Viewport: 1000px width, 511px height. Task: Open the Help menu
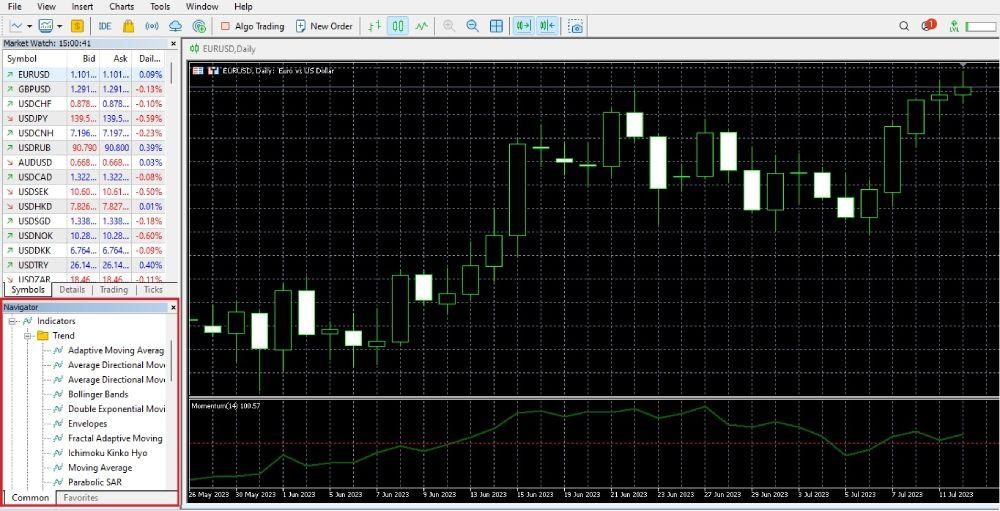pos(243,6)
